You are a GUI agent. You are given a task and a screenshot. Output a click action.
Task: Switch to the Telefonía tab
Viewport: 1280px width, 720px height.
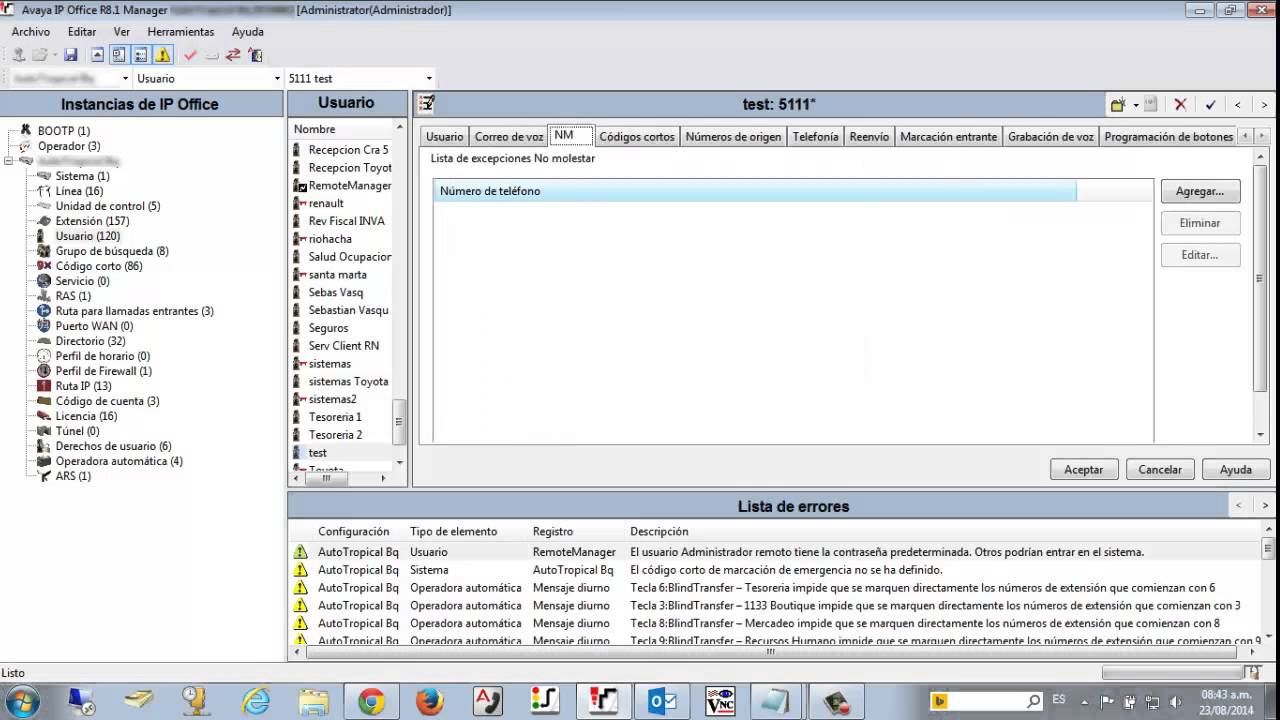(x=816, y=137)
